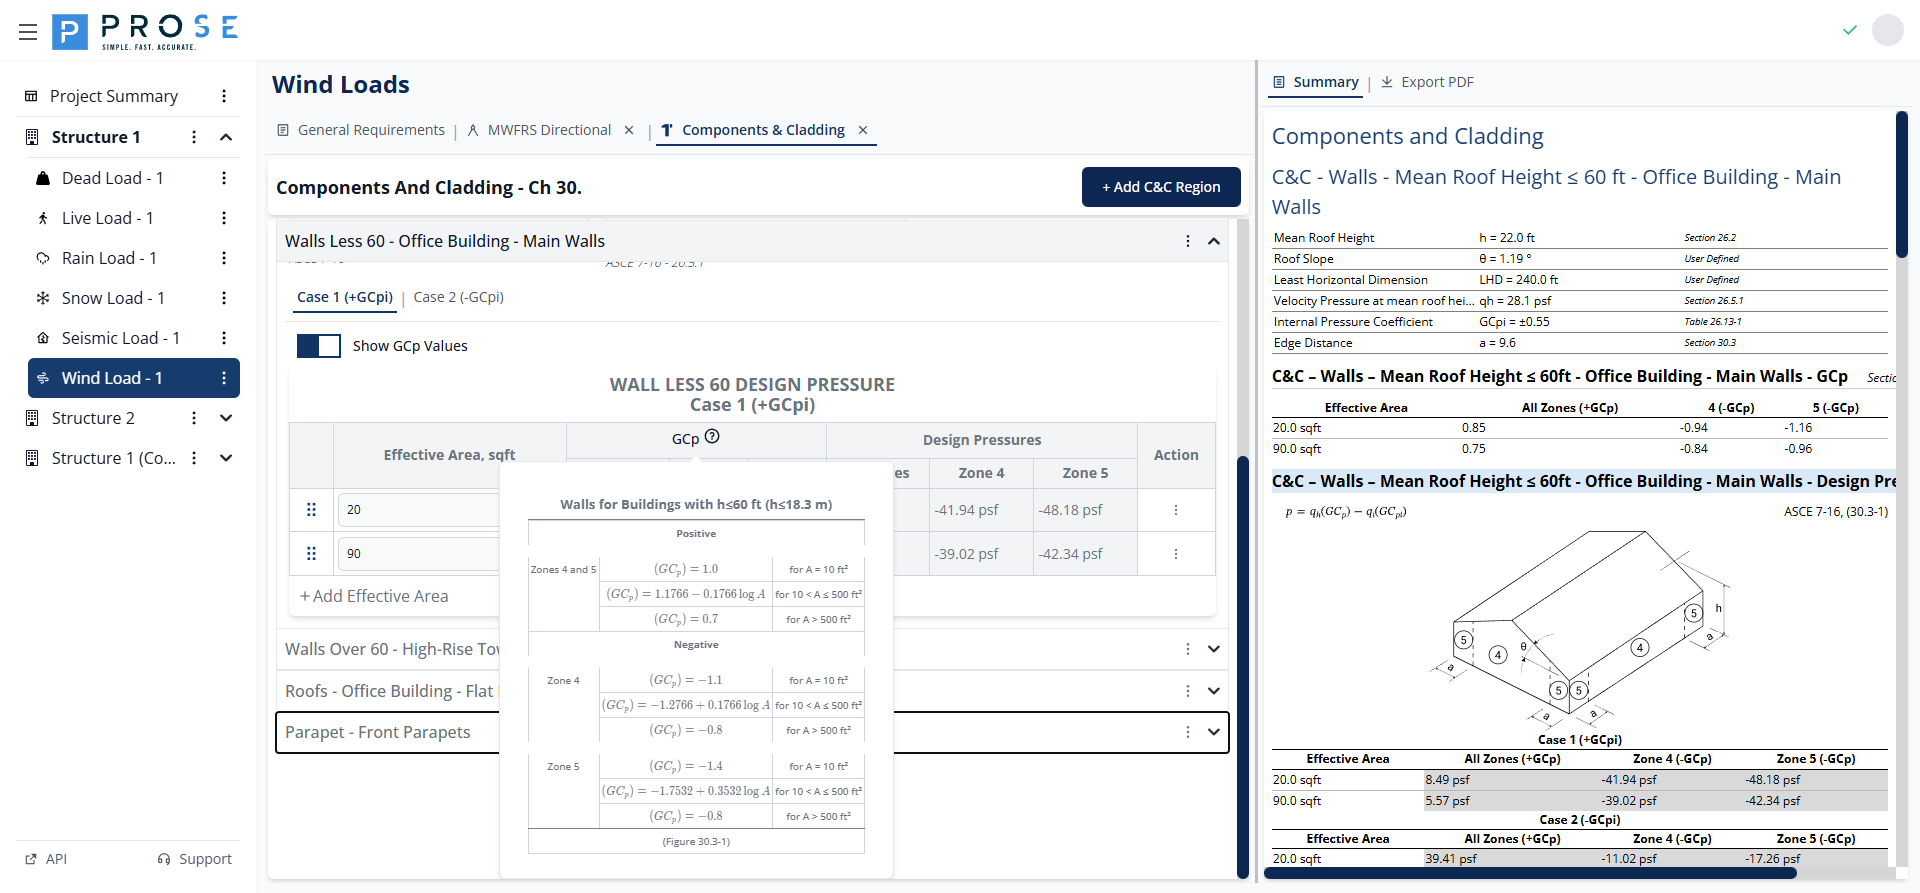1920x893 pixels.
Task: Open the action menu for the 90 sqft row
Action: (x=1176, y=554)
